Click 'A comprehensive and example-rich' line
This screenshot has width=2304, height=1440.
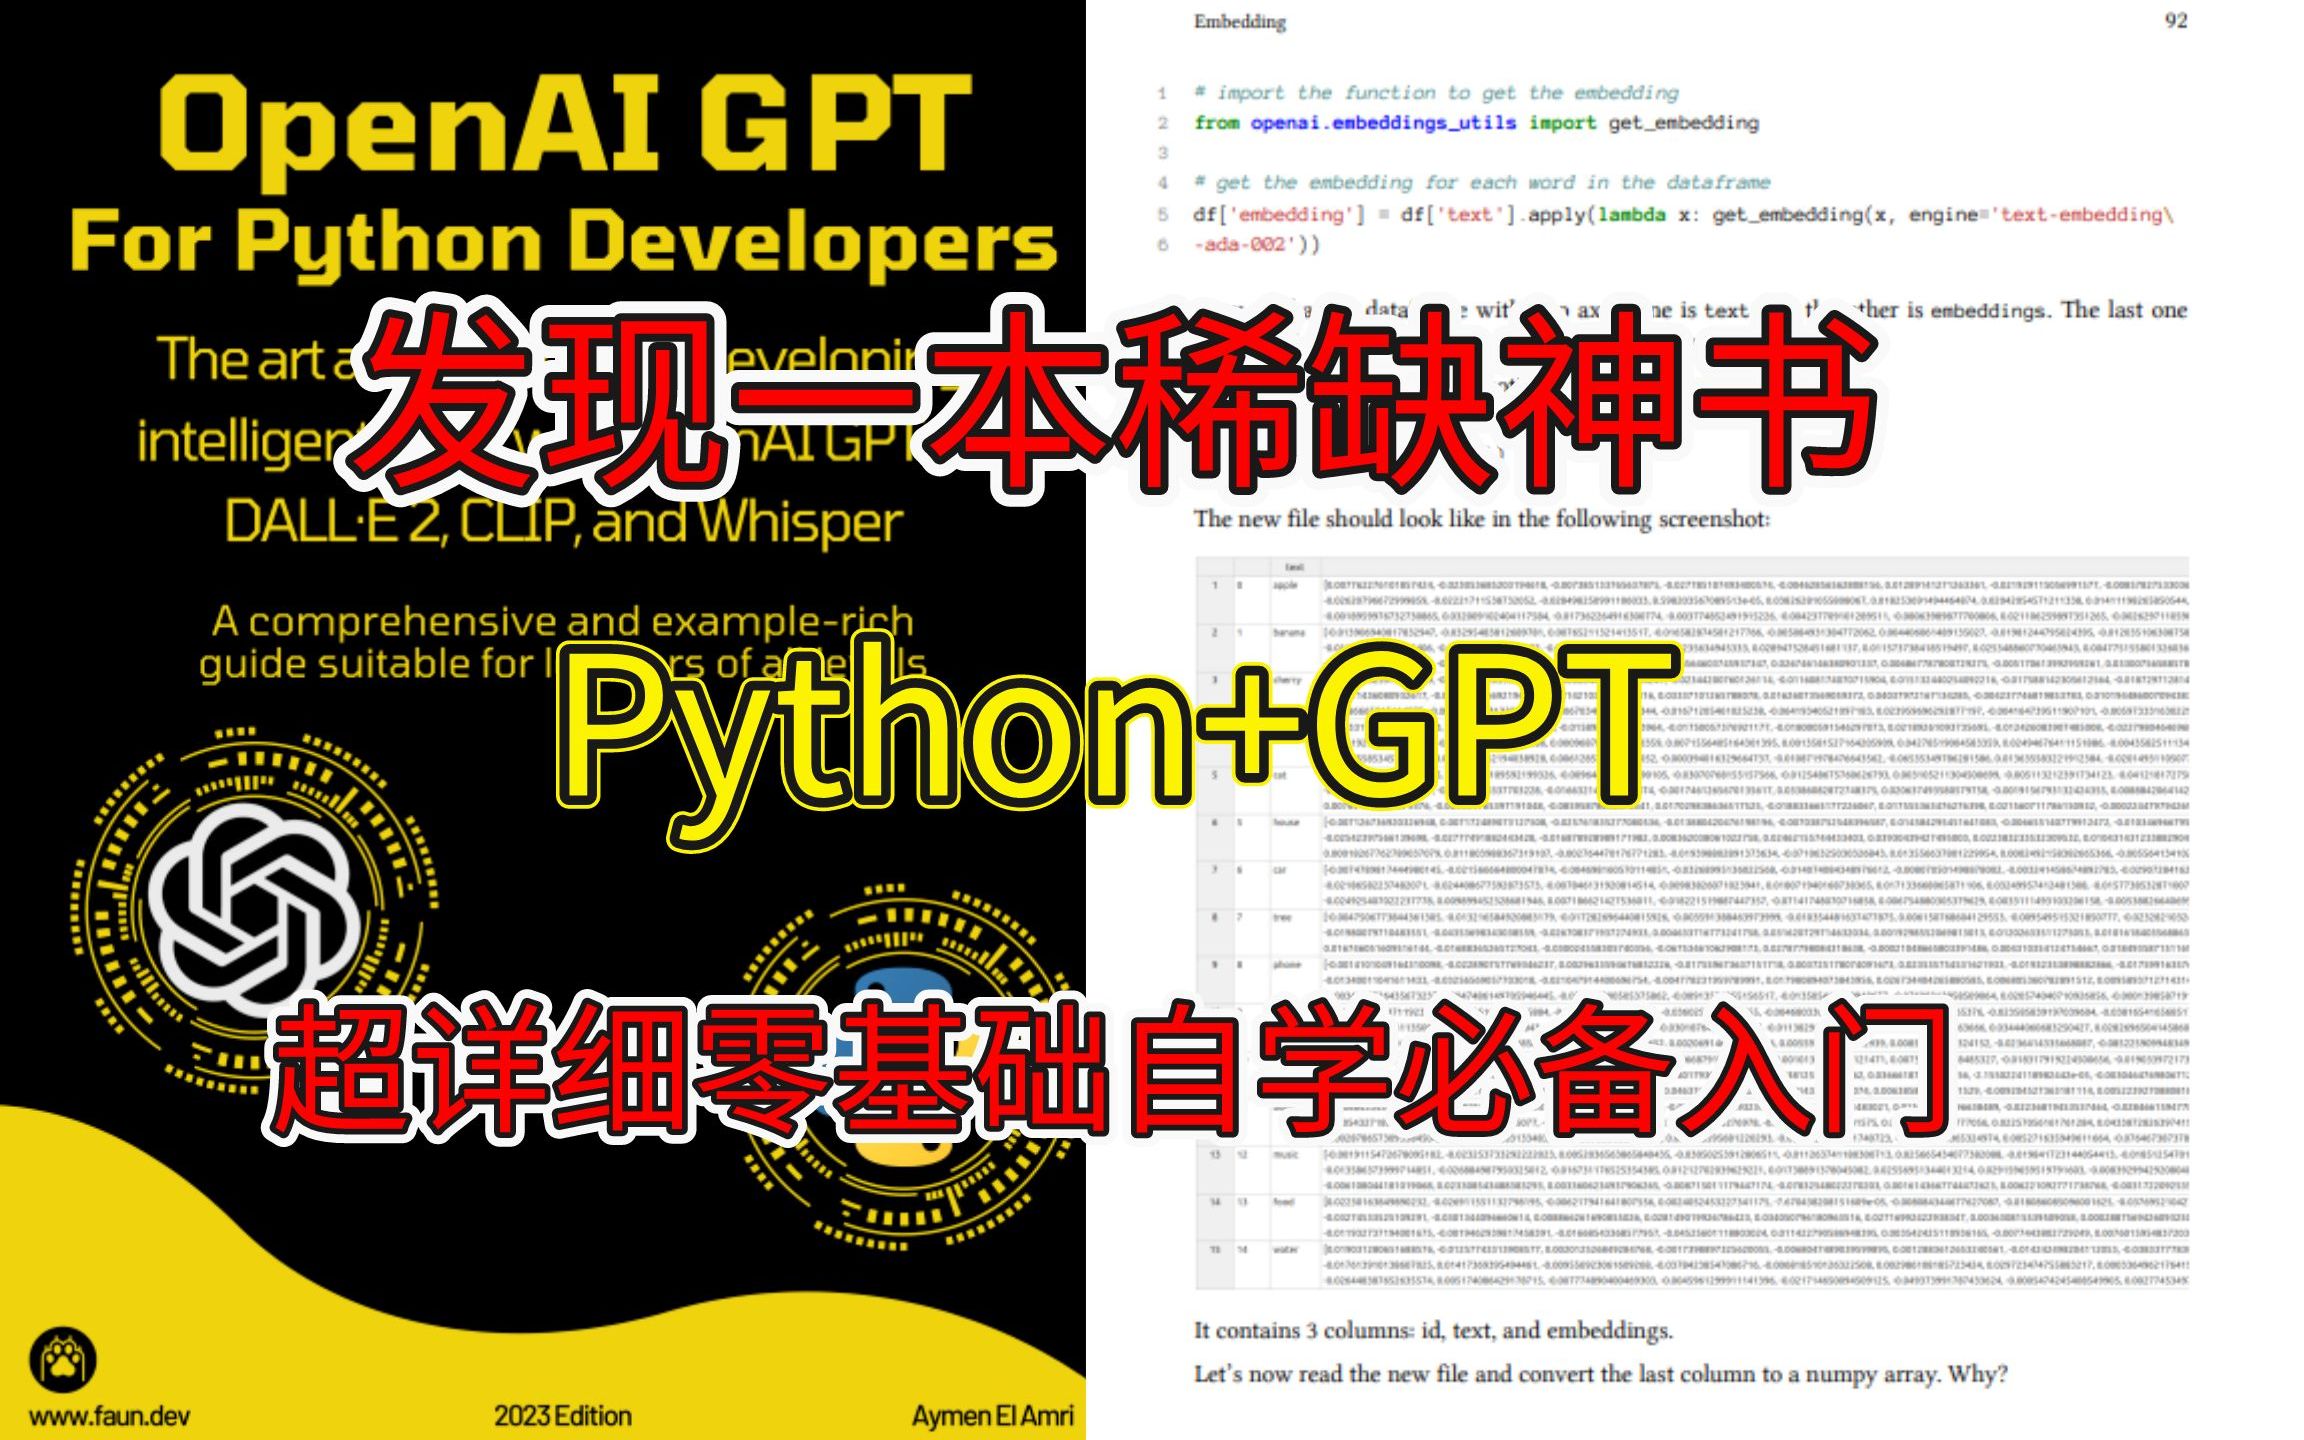(x=563, y=621)
